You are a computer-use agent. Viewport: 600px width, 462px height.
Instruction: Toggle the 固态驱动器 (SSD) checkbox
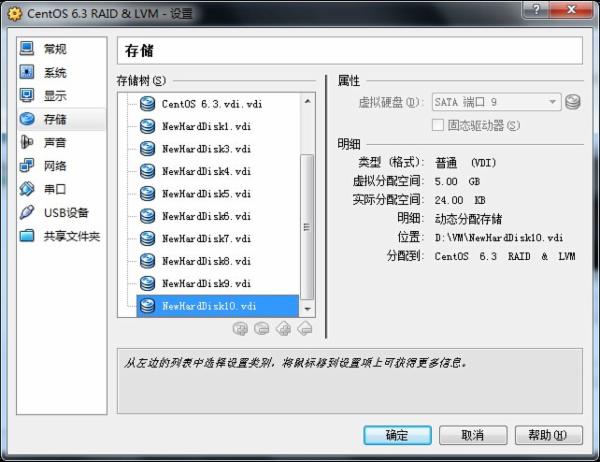(x=438, y=125)
